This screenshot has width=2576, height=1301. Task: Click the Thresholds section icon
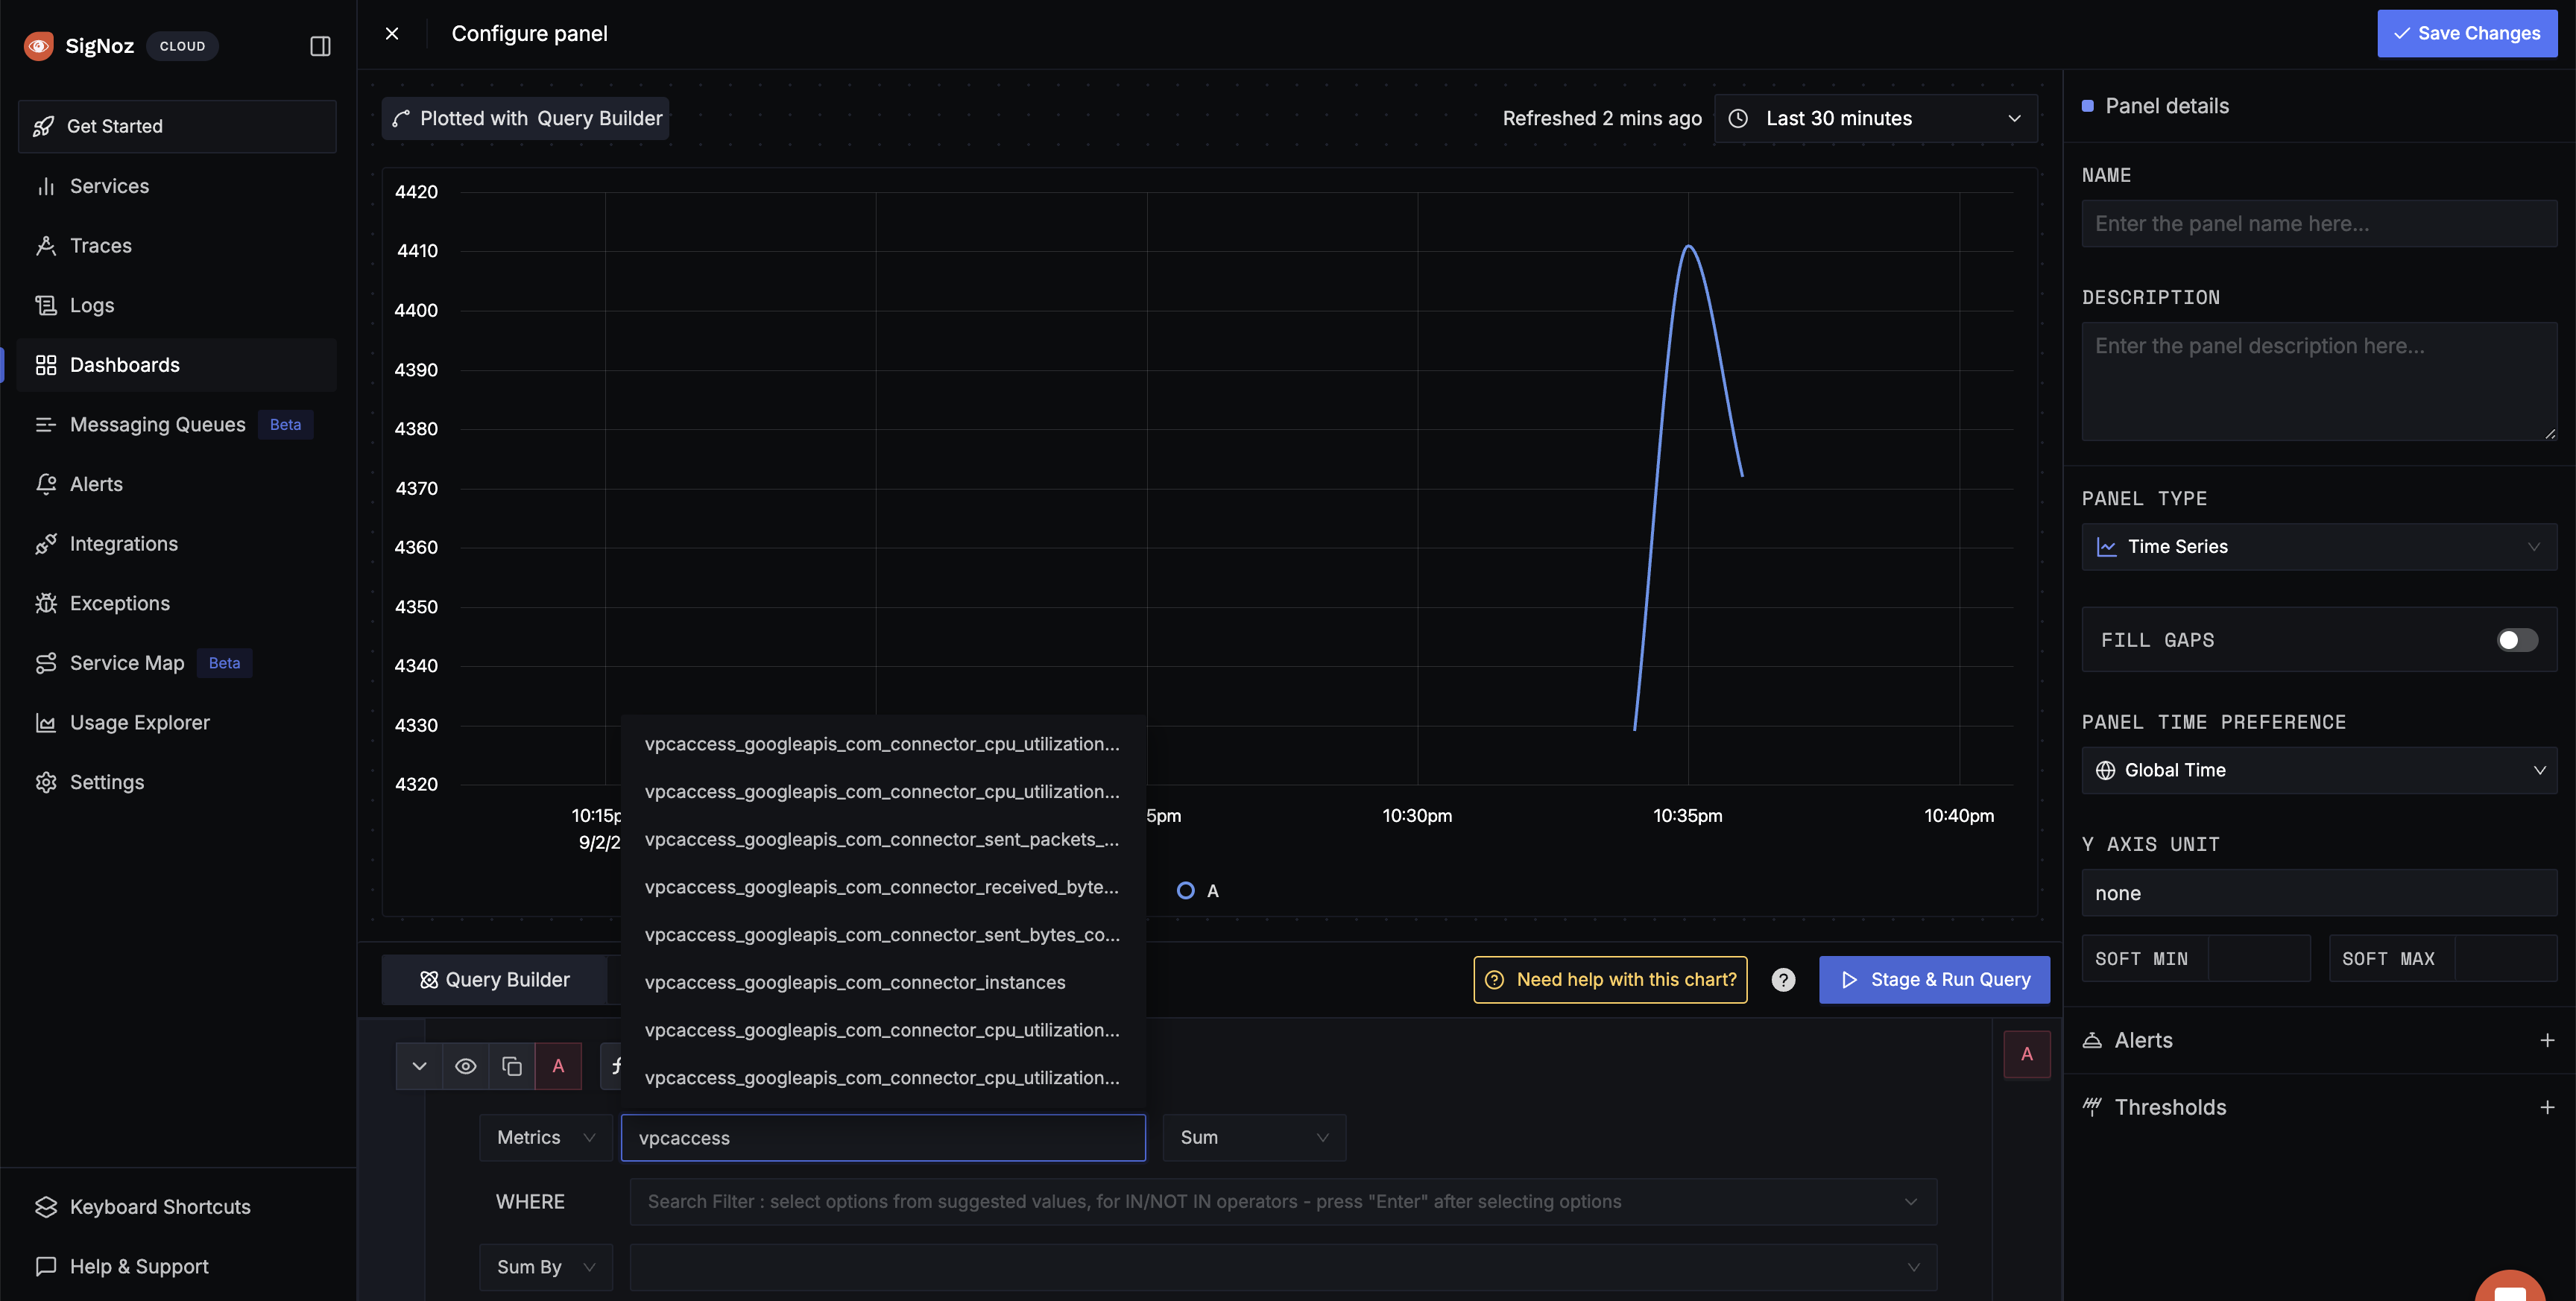click(x=2092, y=1107)
